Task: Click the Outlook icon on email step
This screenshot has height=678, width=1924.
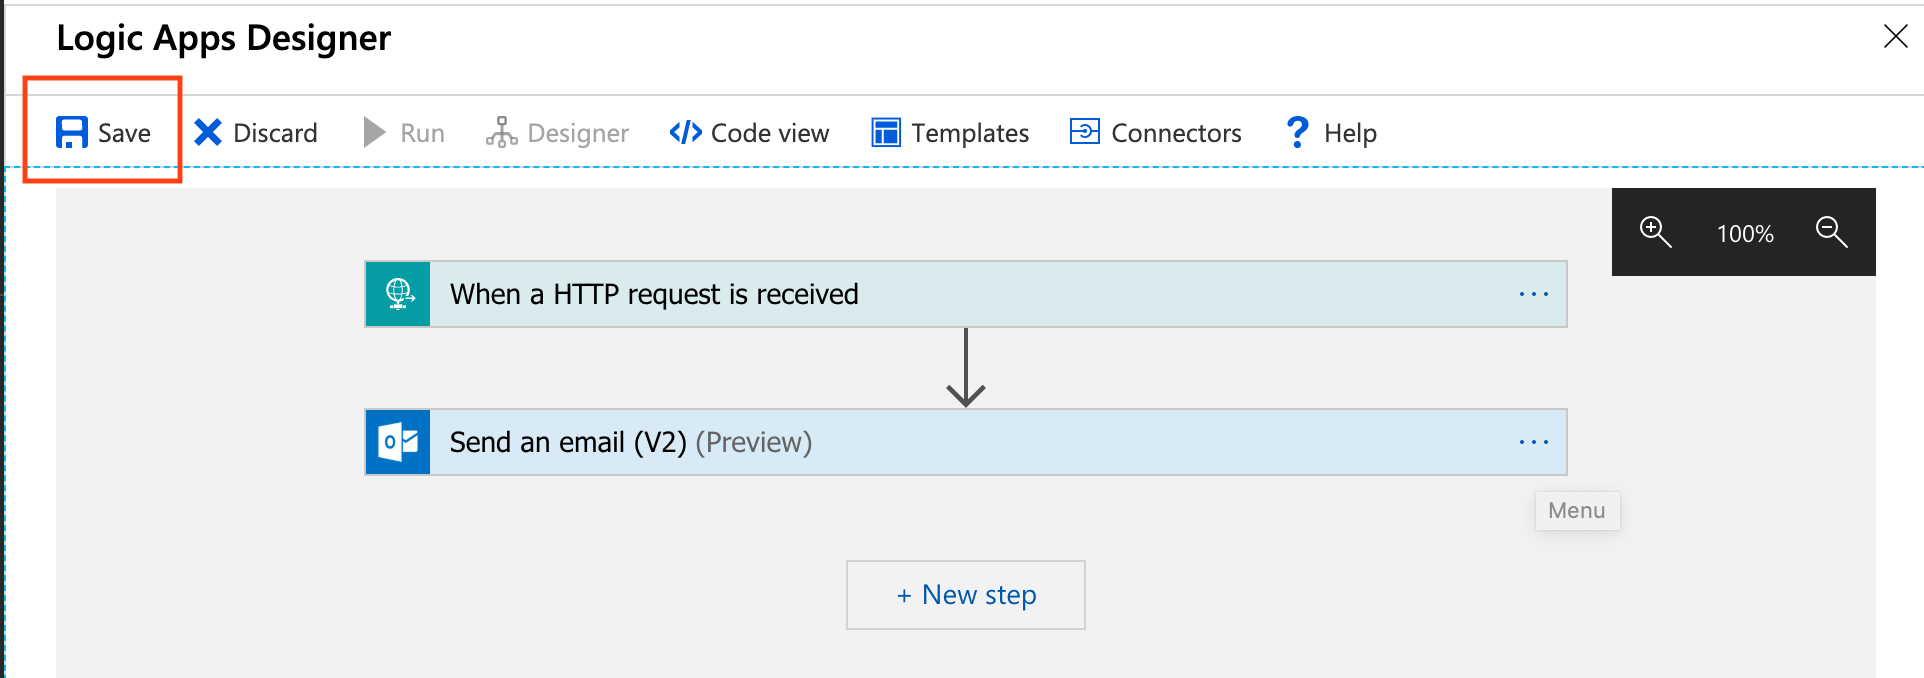Action: tap(398, 442)
